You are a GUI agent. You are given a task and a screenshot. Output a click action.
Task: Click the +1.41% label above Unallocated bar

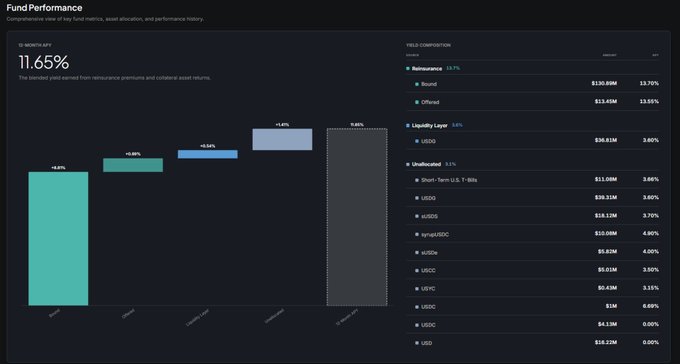click(x=282, y=125)
